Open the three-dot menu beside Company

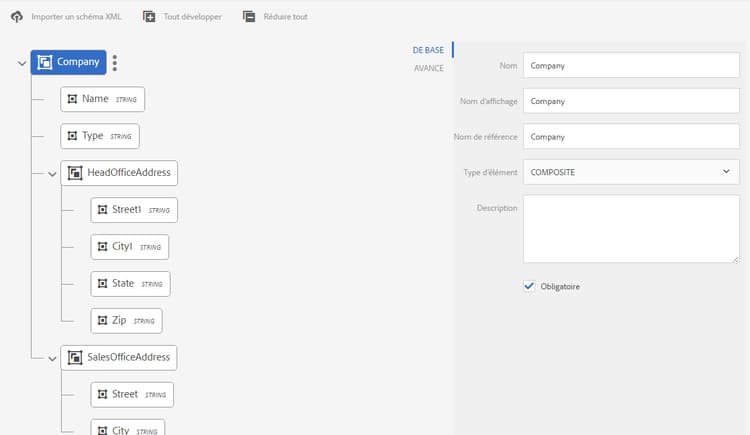(x=115, y=63)
